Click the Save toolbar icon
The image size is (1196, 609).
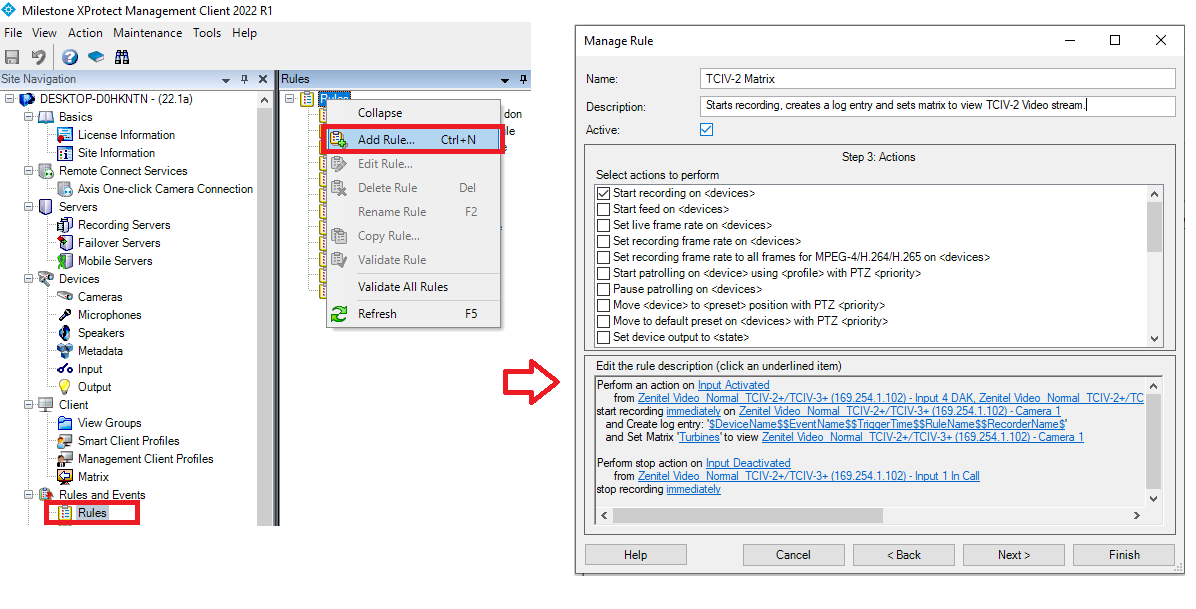(11, 56)
